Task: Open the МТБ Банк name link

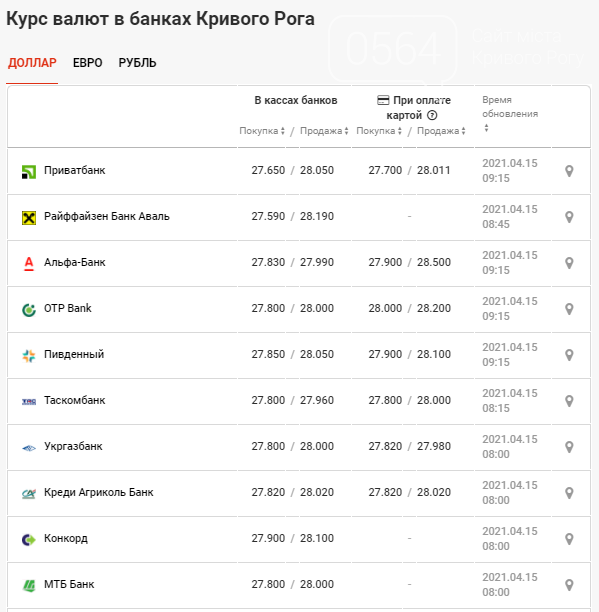Action: click(69, 585)
